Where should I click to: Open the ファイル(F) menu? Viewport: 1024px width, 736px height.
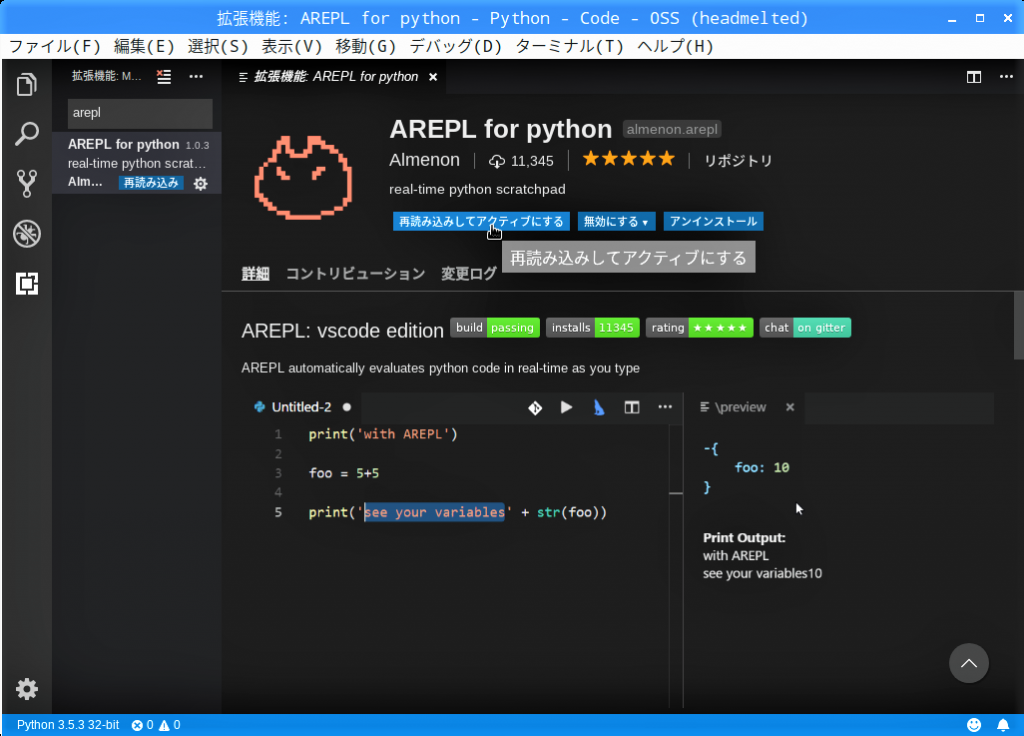point(56,46)
